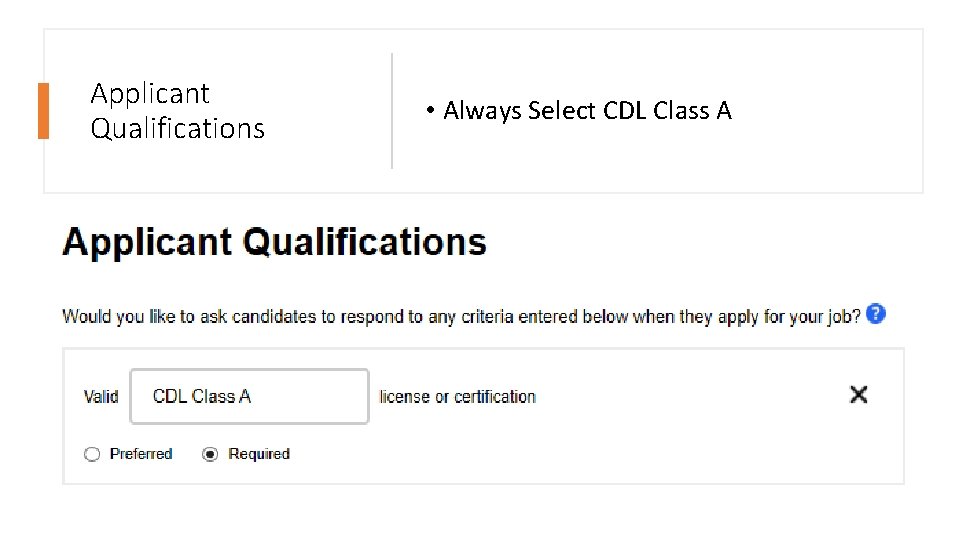The image size is (960, 540).
Task: Click the orange accent bar beside the title
Action: pyautogui.click(x=43, y=111)
